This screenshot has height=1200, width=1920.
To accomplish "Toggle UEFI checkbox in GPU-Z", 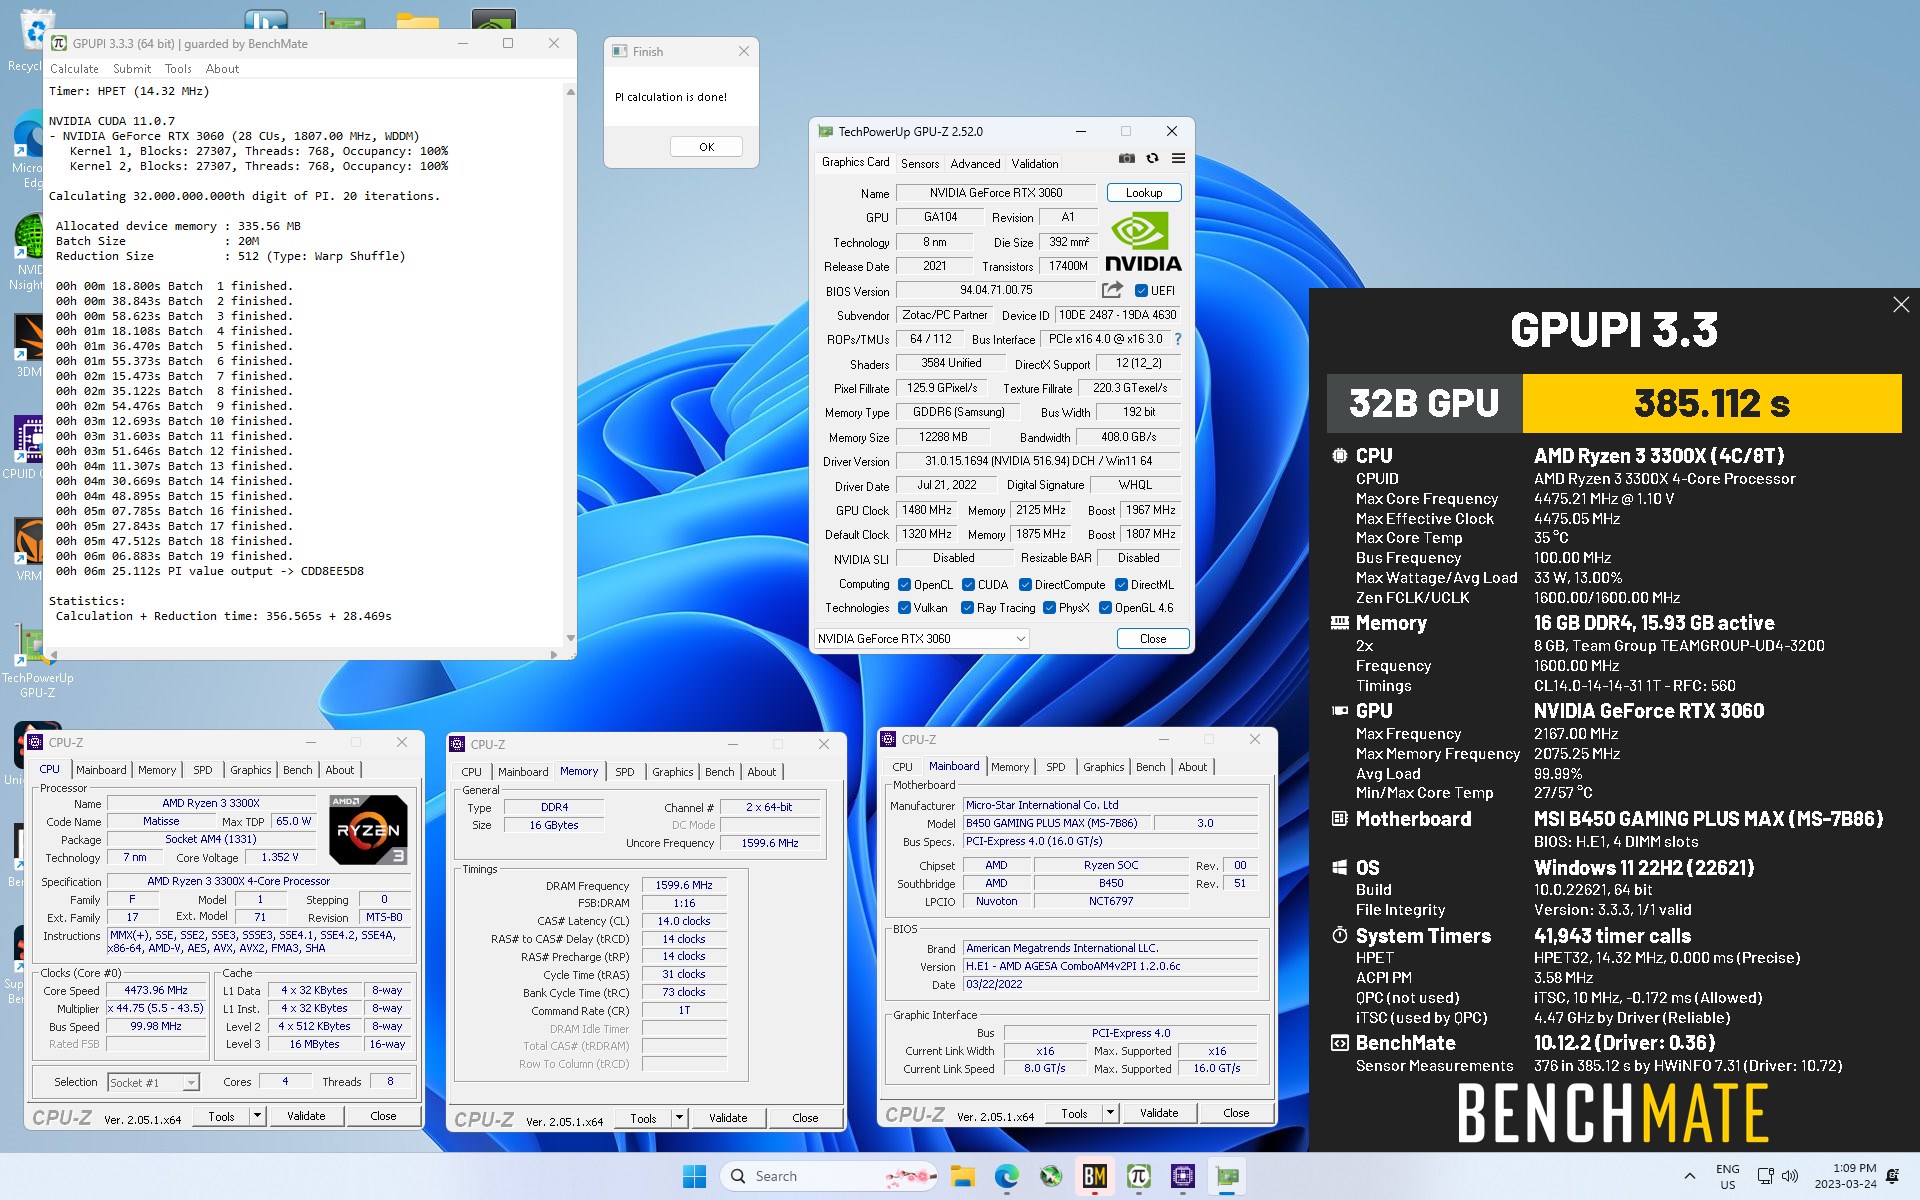I will (1141, 291).
